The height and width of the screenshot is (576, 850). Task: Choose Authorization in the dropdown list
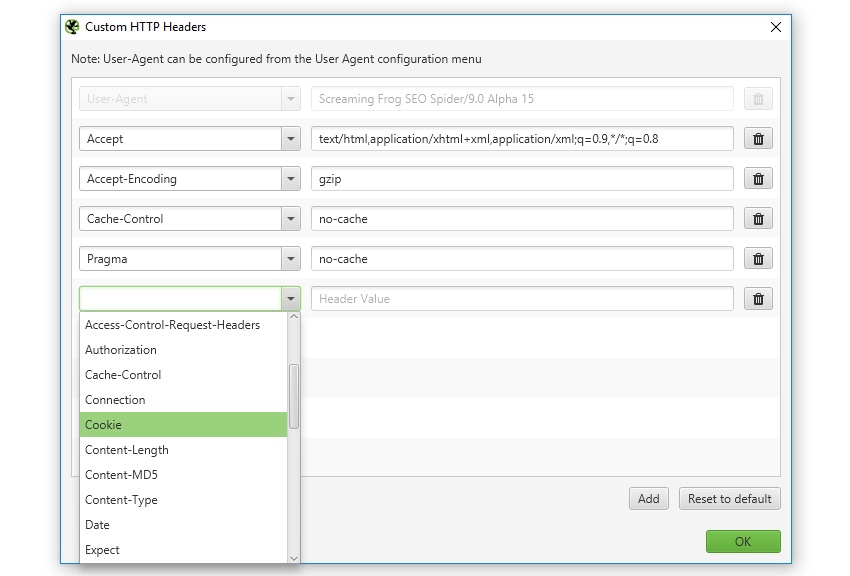(x=182, y=350)
